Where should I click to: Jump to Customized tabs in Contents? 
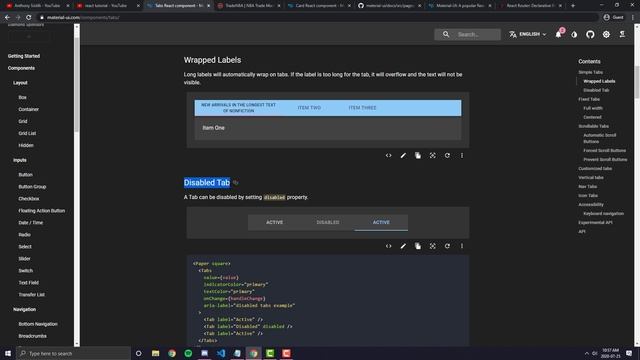point(595,169)
